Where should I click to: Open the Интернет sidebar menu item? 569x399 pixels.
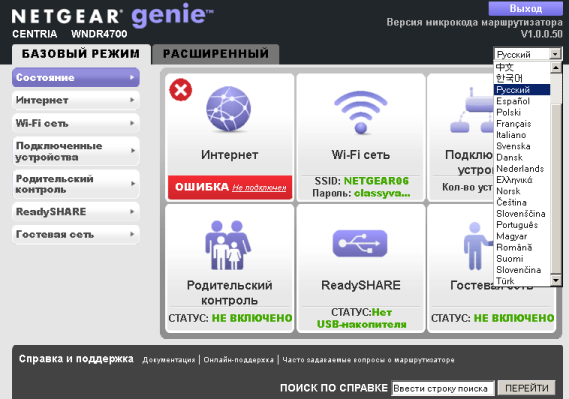click(76, 100)
